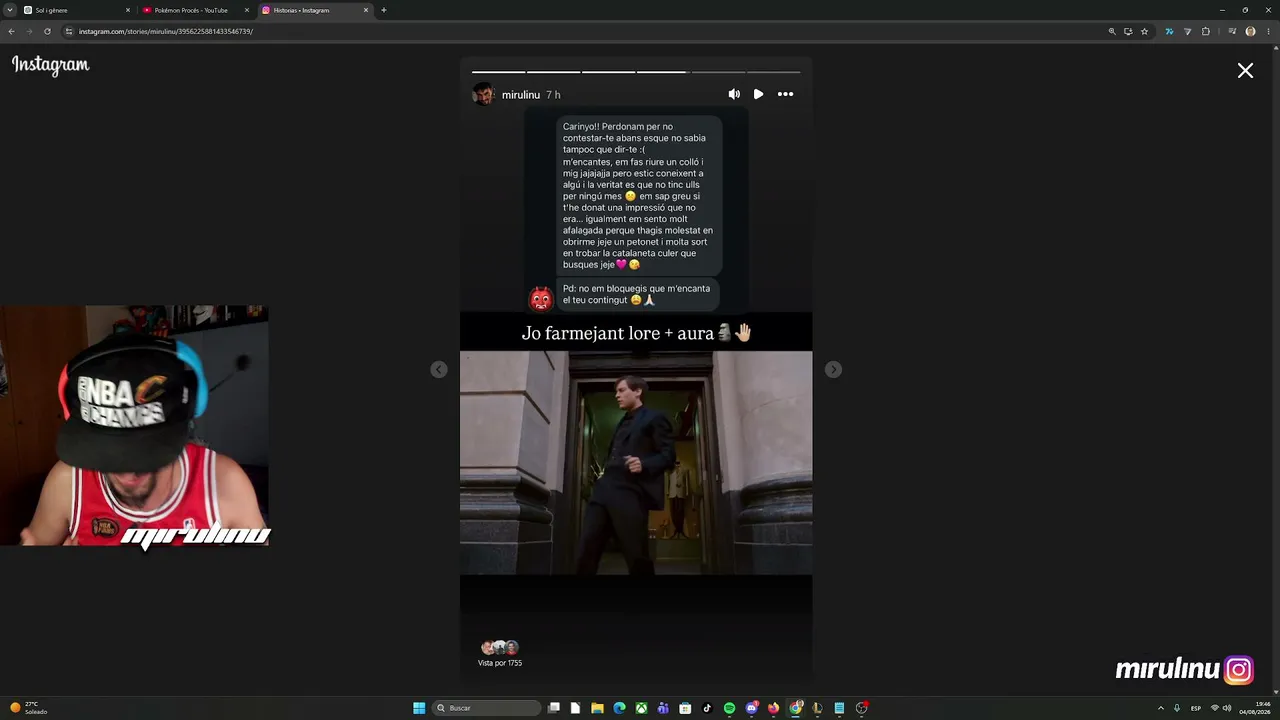View site information icon in address bar

[69, 31]
